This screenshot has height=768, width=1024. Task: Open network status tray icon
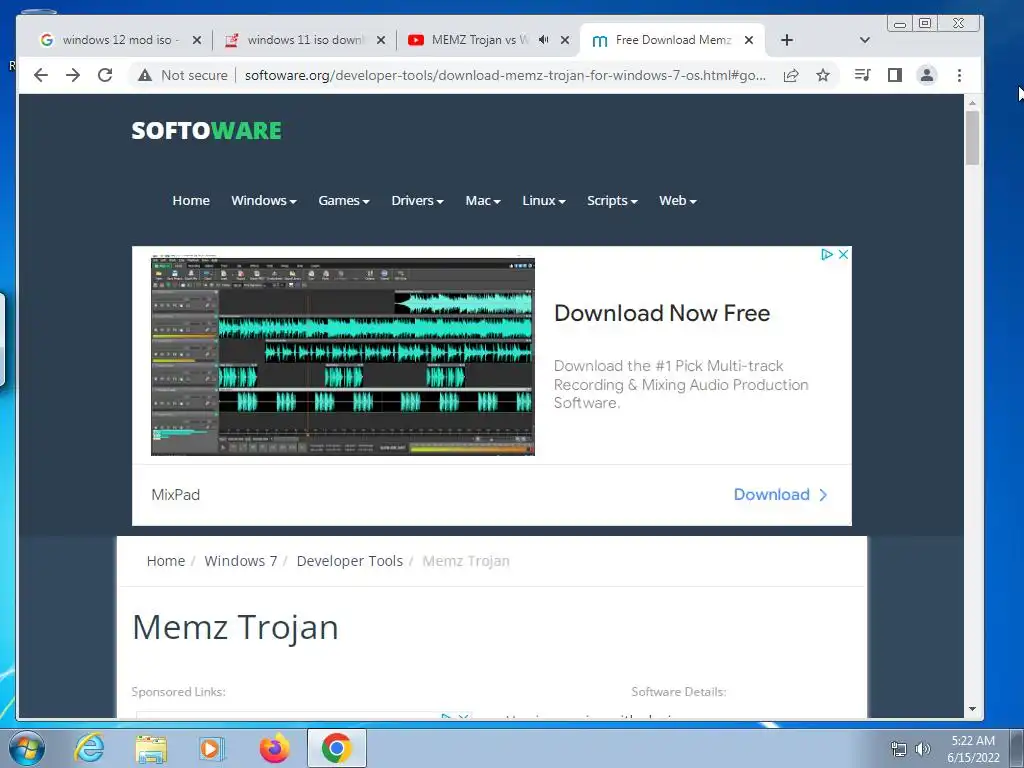(899, 749)
